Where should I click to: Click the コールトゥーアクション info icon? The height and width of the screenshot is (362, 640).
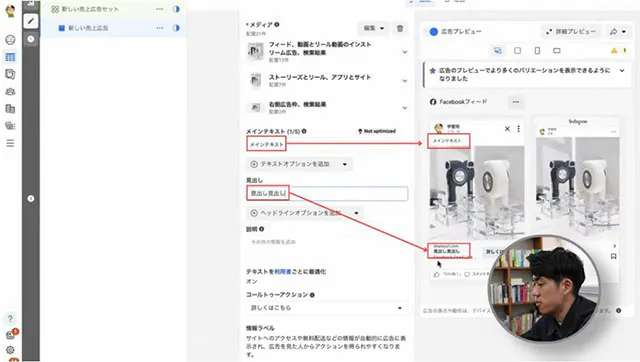312,295
